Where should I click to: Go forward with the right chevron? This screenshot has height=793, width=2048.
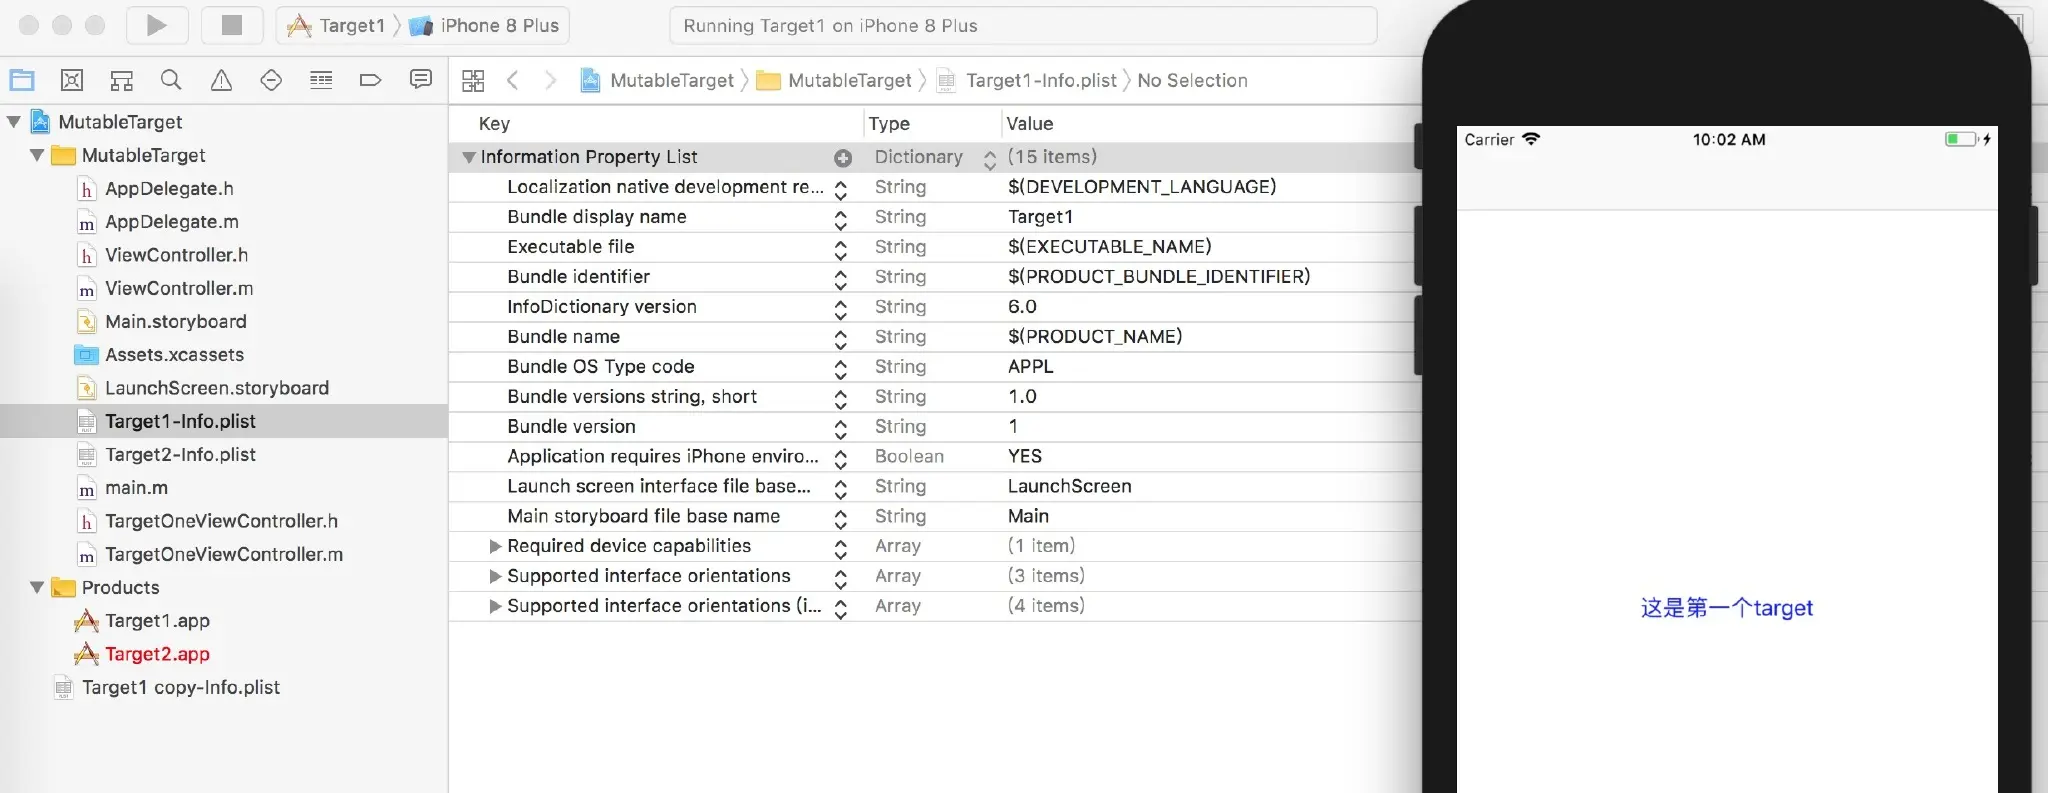tap(550, 80)
